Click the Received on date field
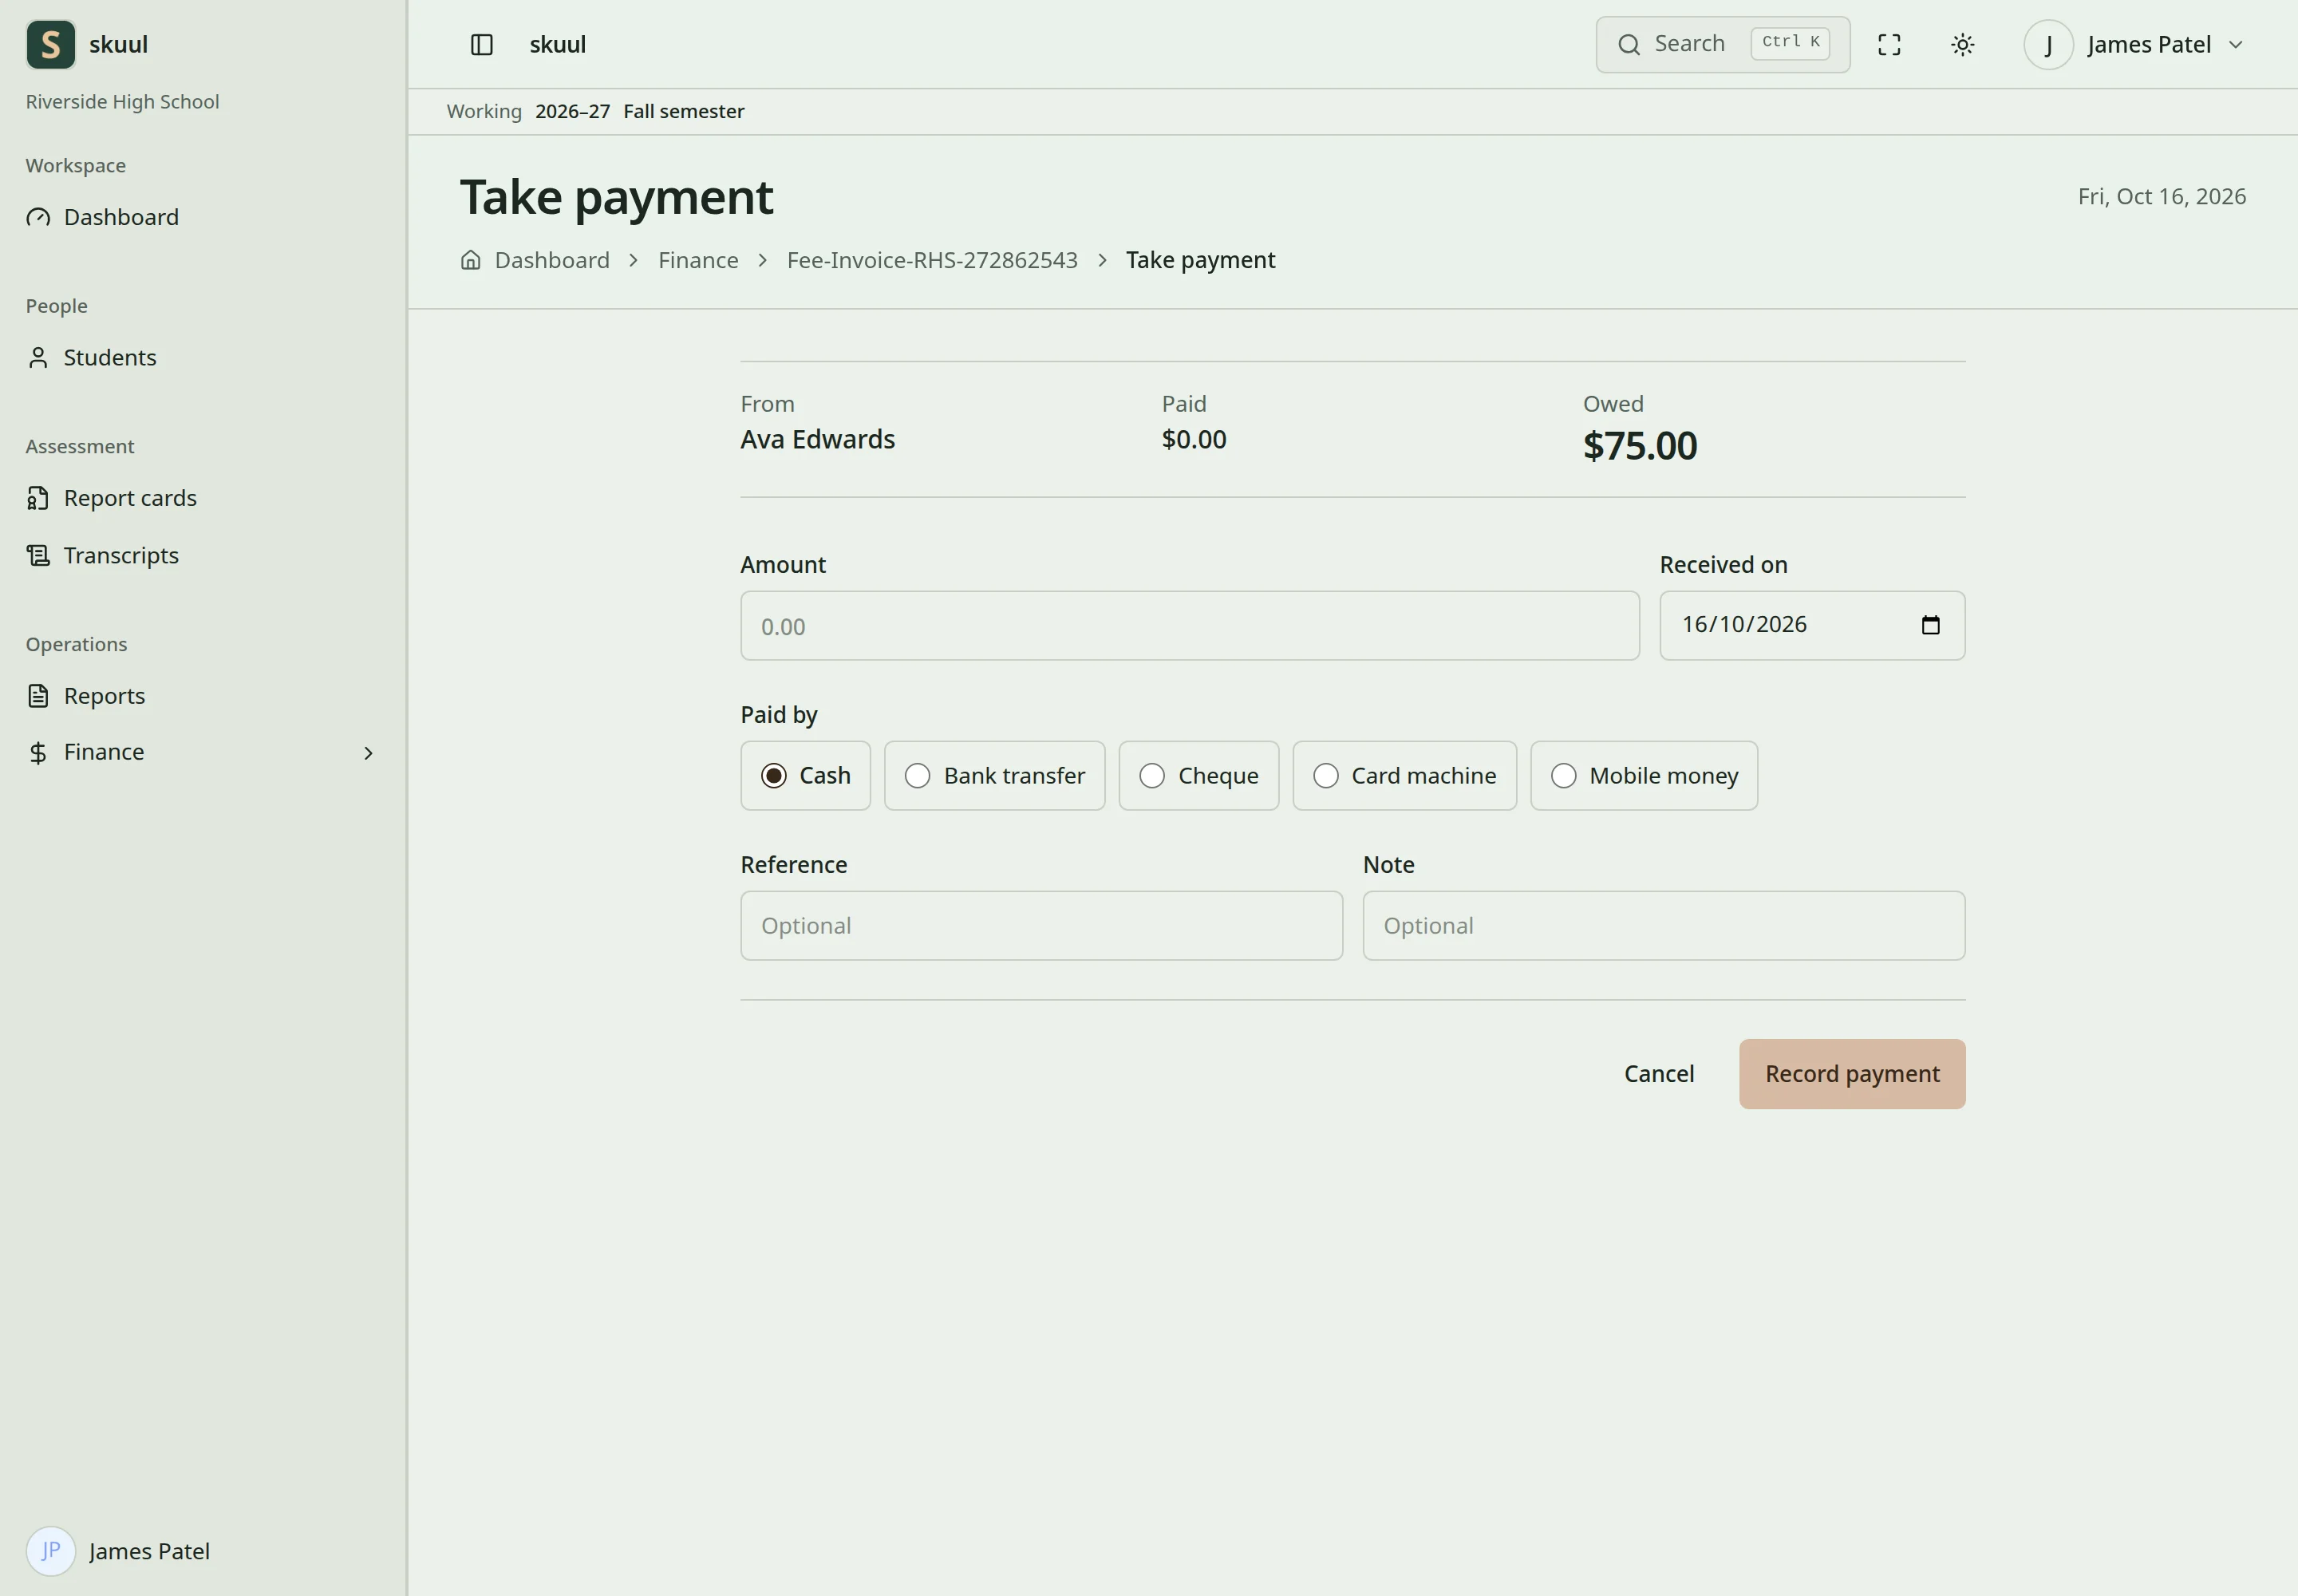The image size is (2298, 1596). point(1811,626)
